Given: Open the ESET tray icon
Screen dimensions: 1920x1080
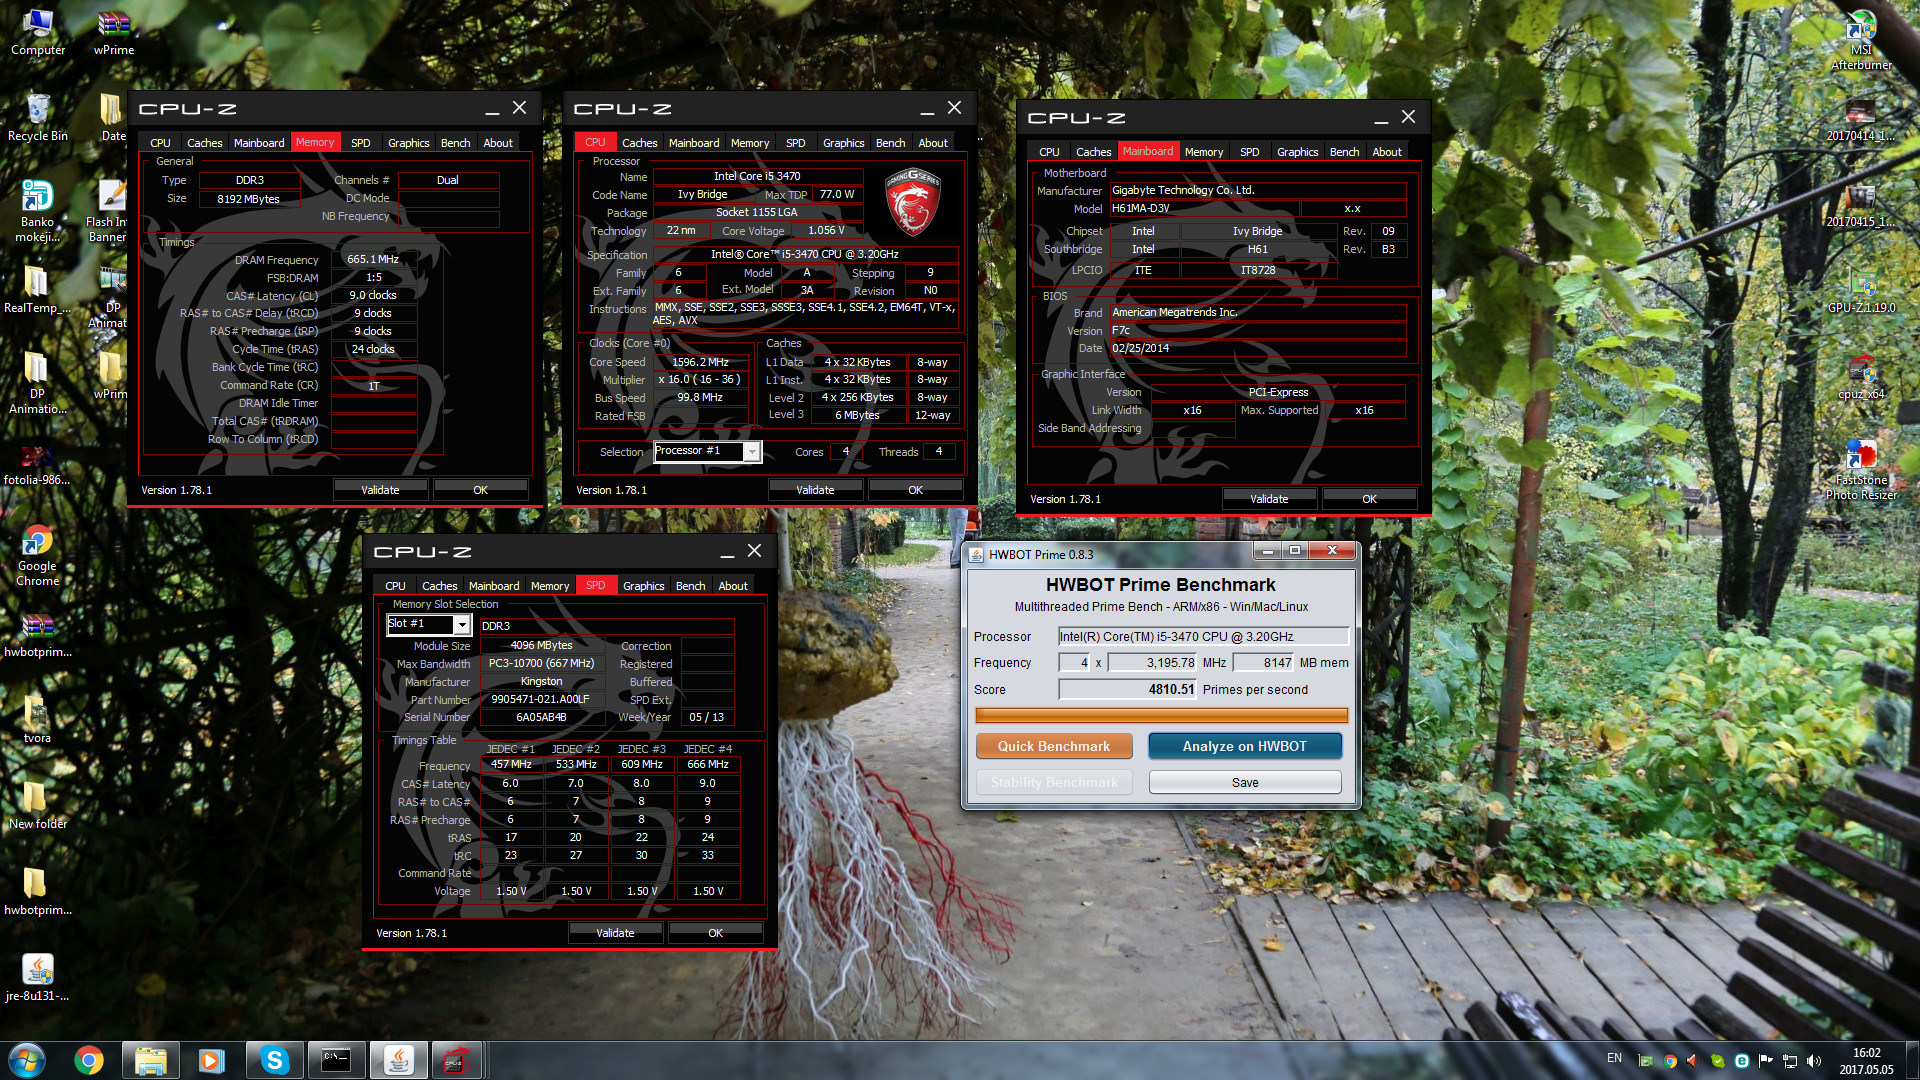Looking at the screenshot, I should [1741, 1061].
